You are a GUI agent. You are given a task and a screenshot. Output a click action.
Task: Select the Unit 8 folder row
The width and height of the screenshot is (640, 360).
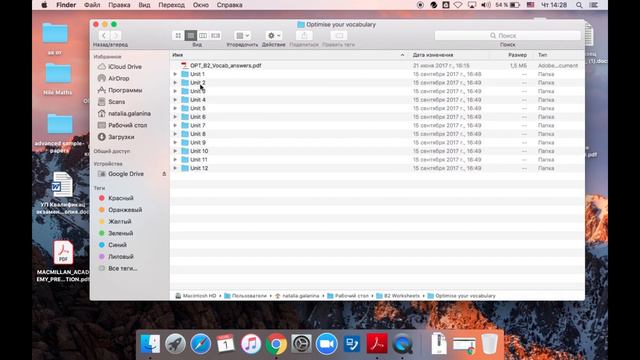pos(377,134)
